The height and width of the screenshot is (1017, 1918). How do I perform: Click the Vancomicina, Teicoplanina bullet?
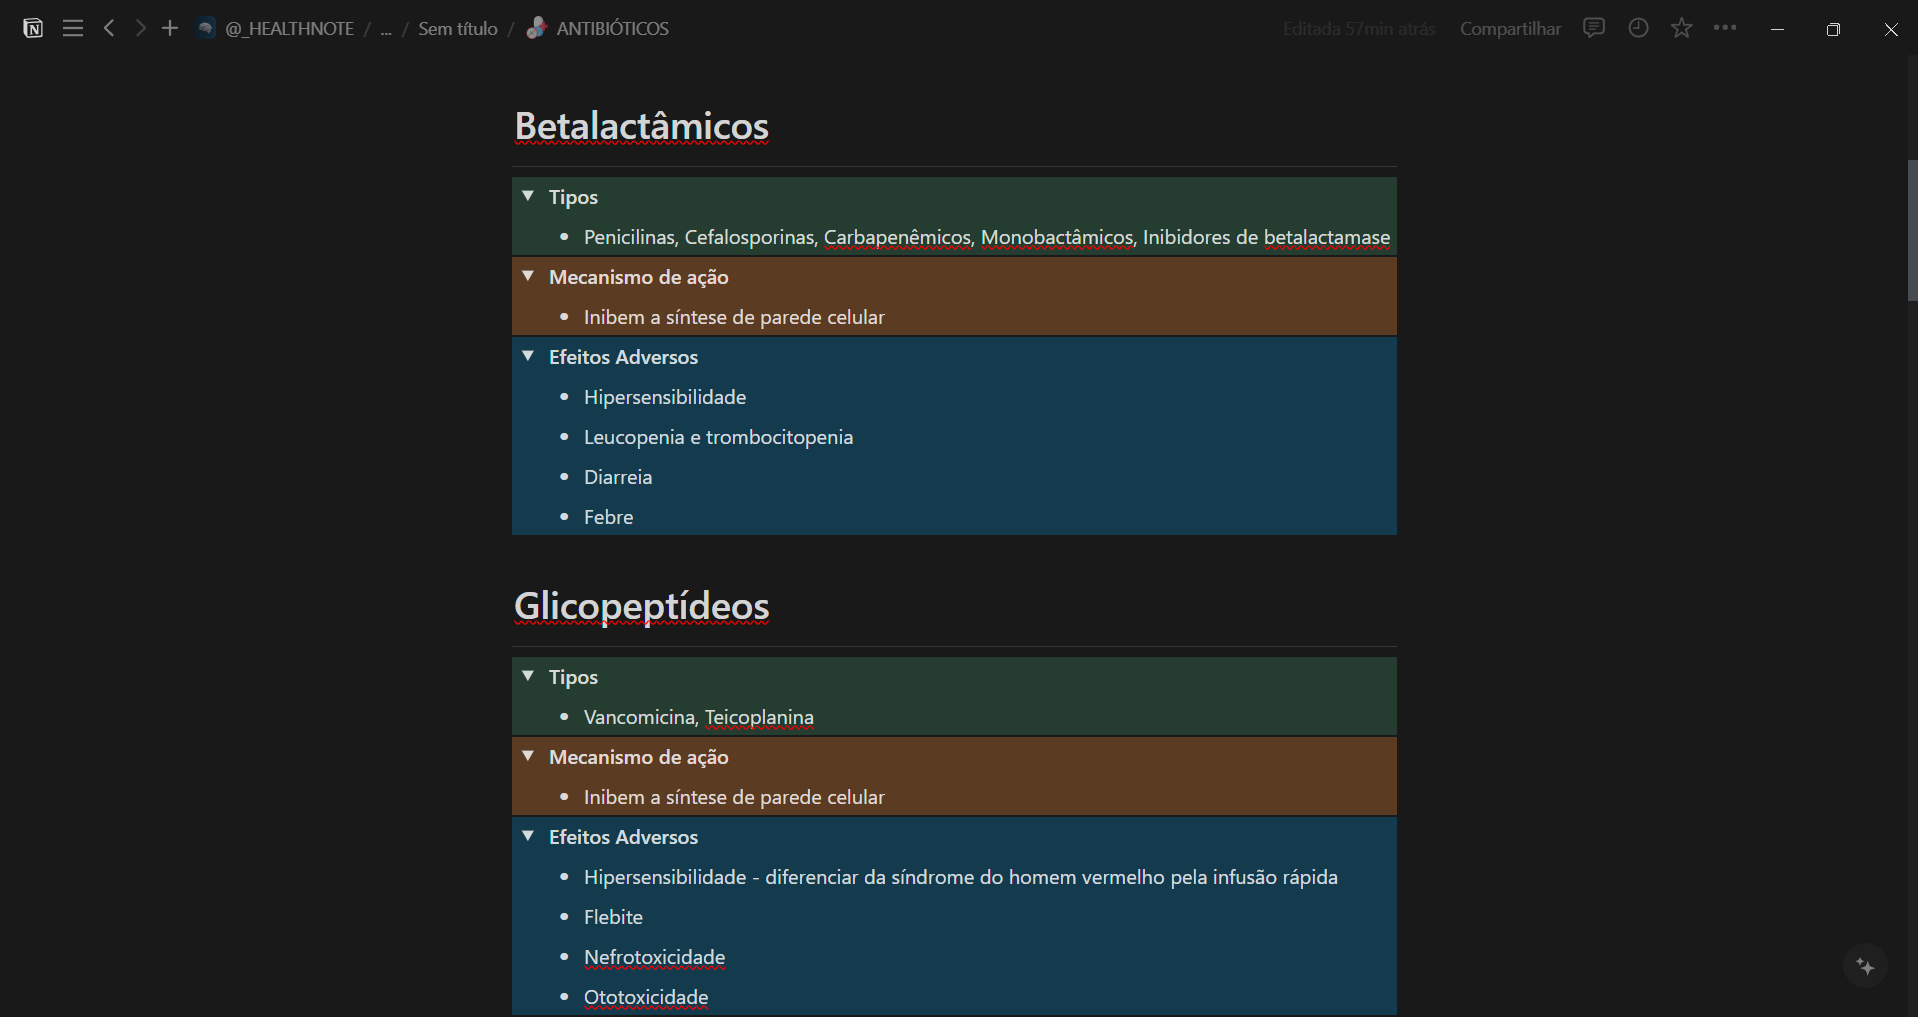coord(699,717)
